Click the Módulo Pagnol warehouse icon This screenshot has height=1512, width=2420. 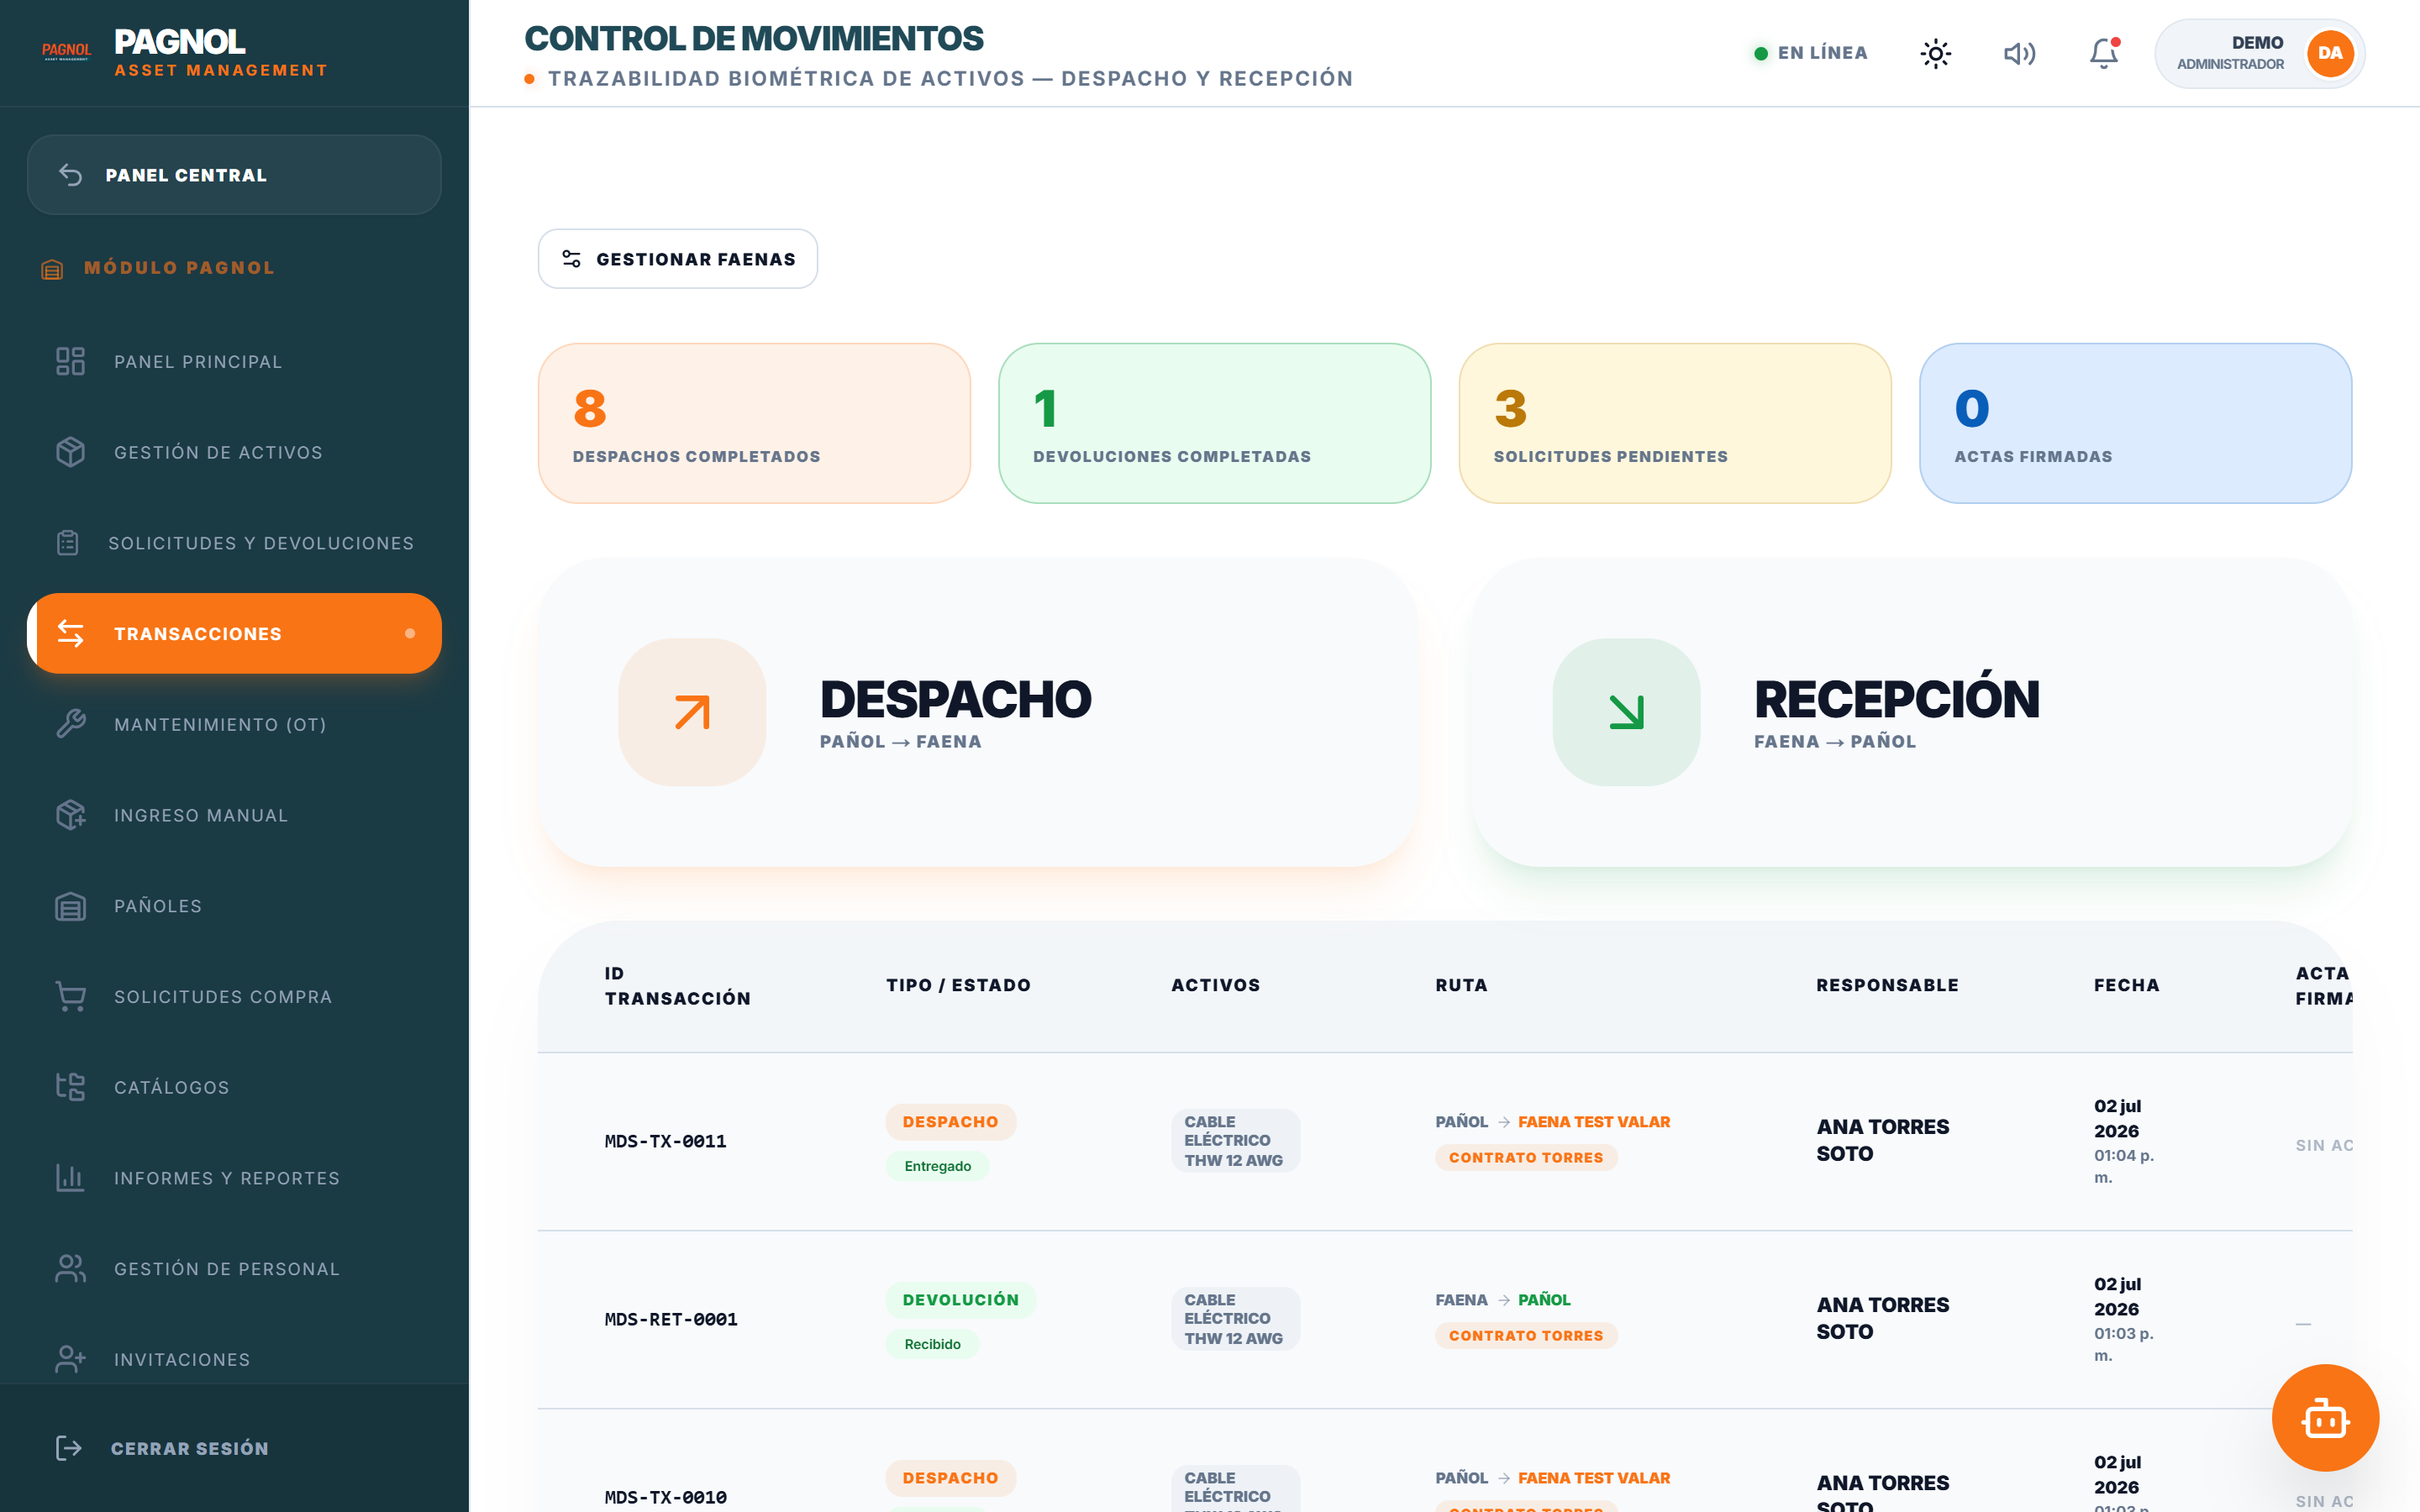point(52,269)
